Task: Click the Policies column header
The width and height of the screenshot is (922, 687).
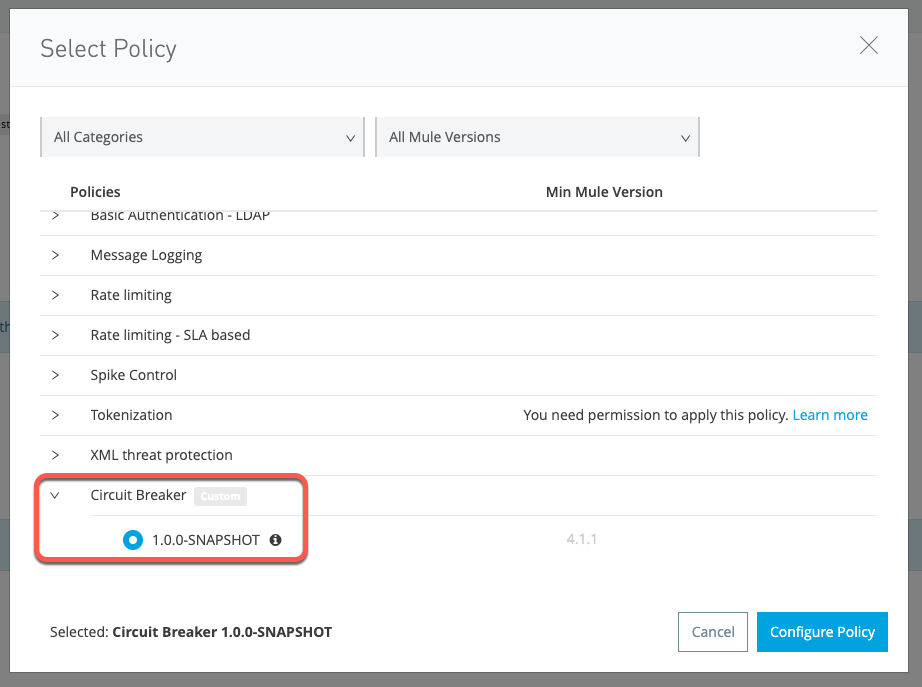Action: 93,192
